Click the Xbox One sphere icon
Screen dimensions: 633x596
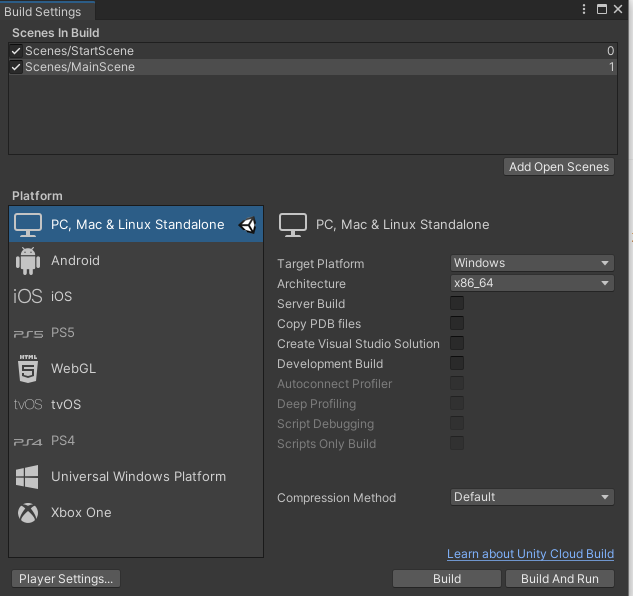tap(28, 513)
